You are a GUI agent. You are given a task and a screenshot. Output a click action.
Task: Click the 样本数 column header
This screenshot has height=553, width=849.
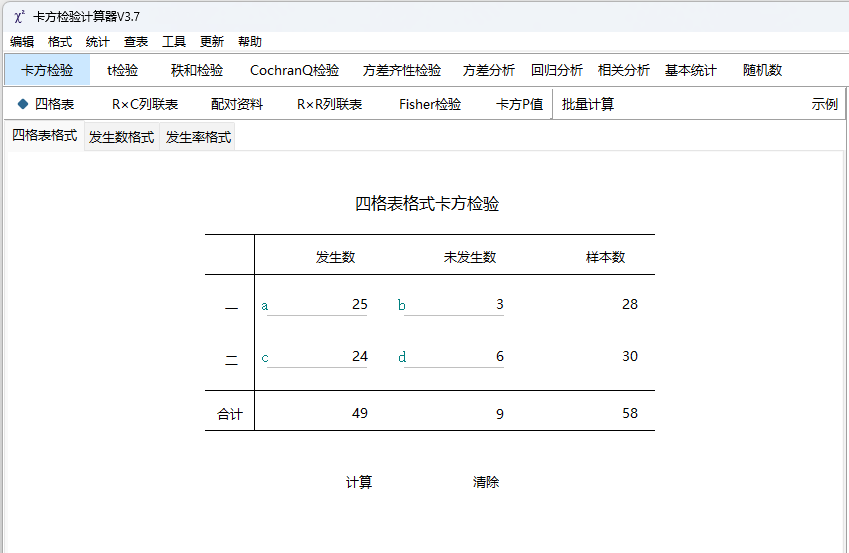click(x=605, y=257)
